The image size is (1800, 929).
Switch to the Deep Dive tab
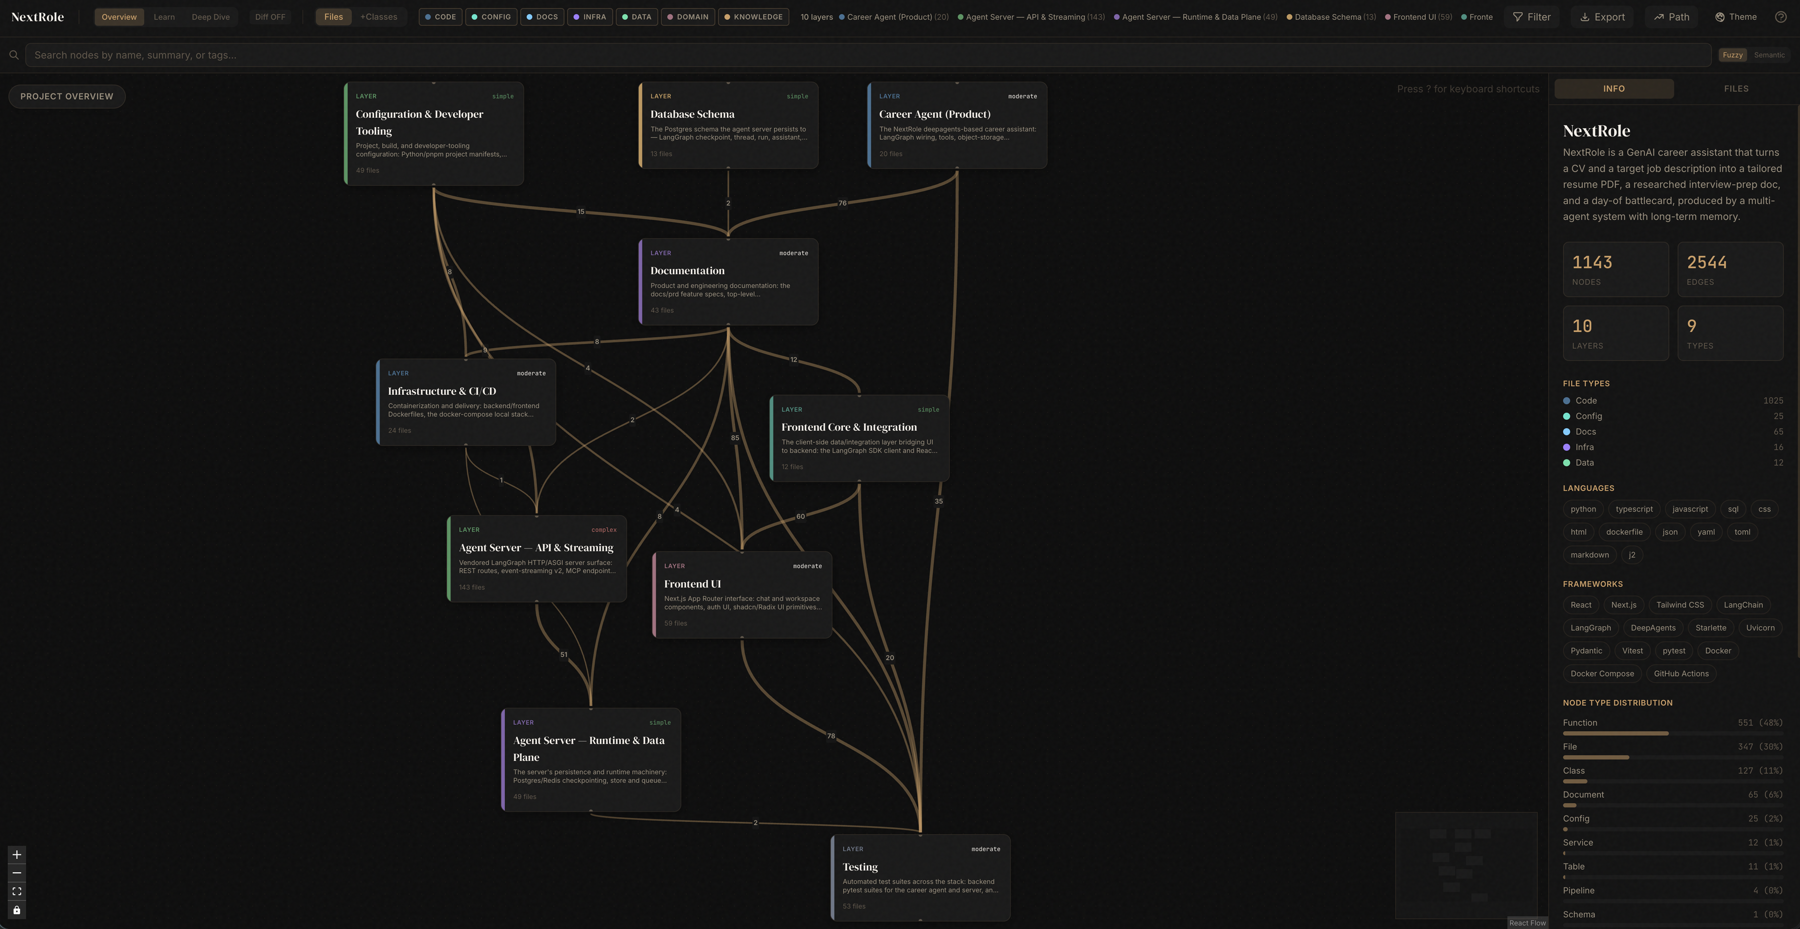(211, 17)
